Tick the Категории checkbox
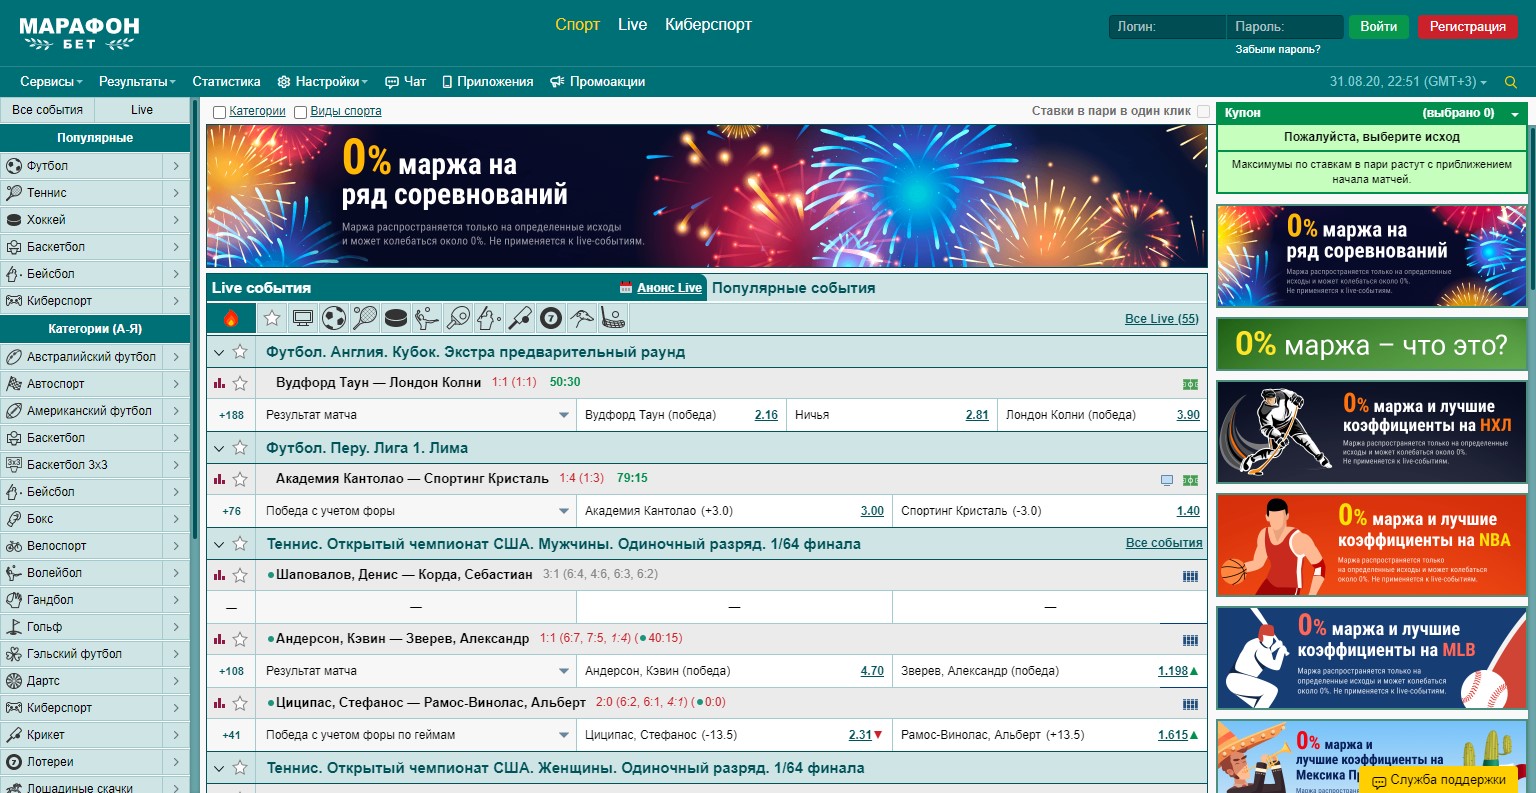Viewport: 1536px width, 793px height. (x=219, y=112)
